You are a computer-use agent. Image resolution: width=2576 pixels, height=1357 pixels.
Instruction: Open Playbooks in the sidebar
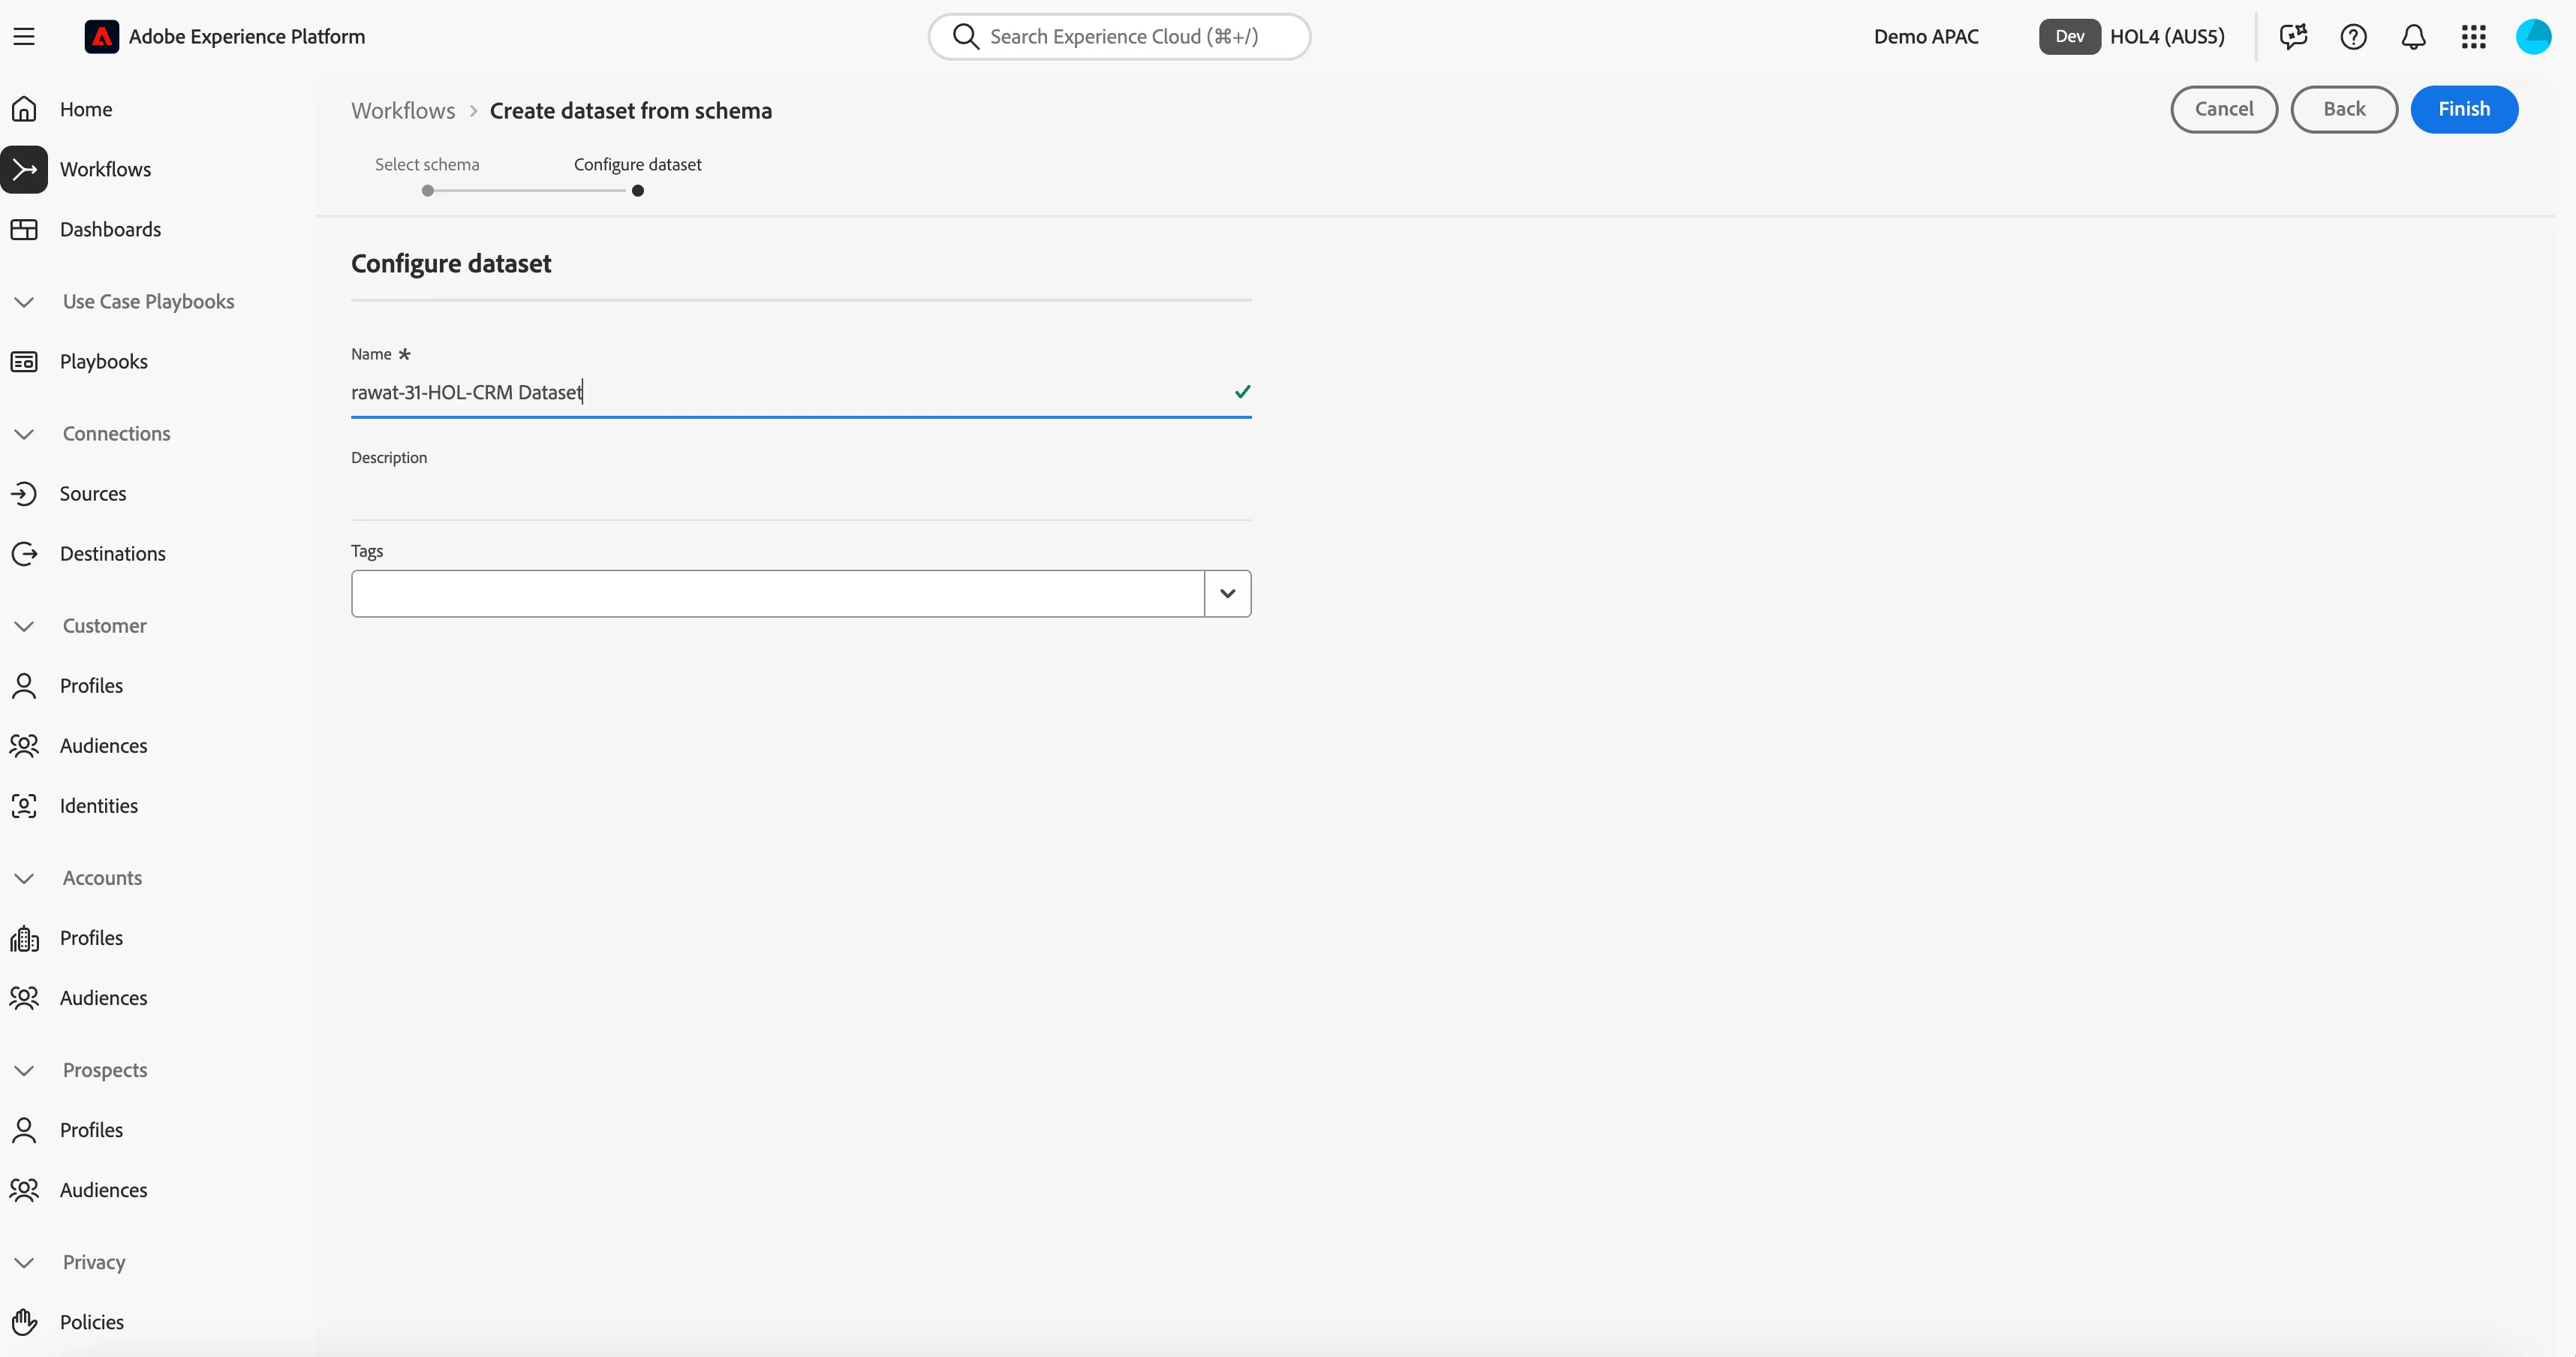click(103, 361)
